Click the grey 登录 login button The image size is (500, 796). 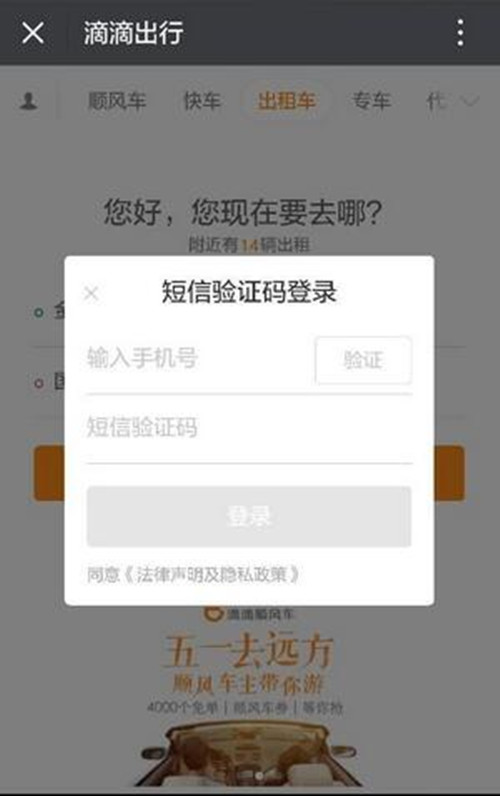click(249, 516)
